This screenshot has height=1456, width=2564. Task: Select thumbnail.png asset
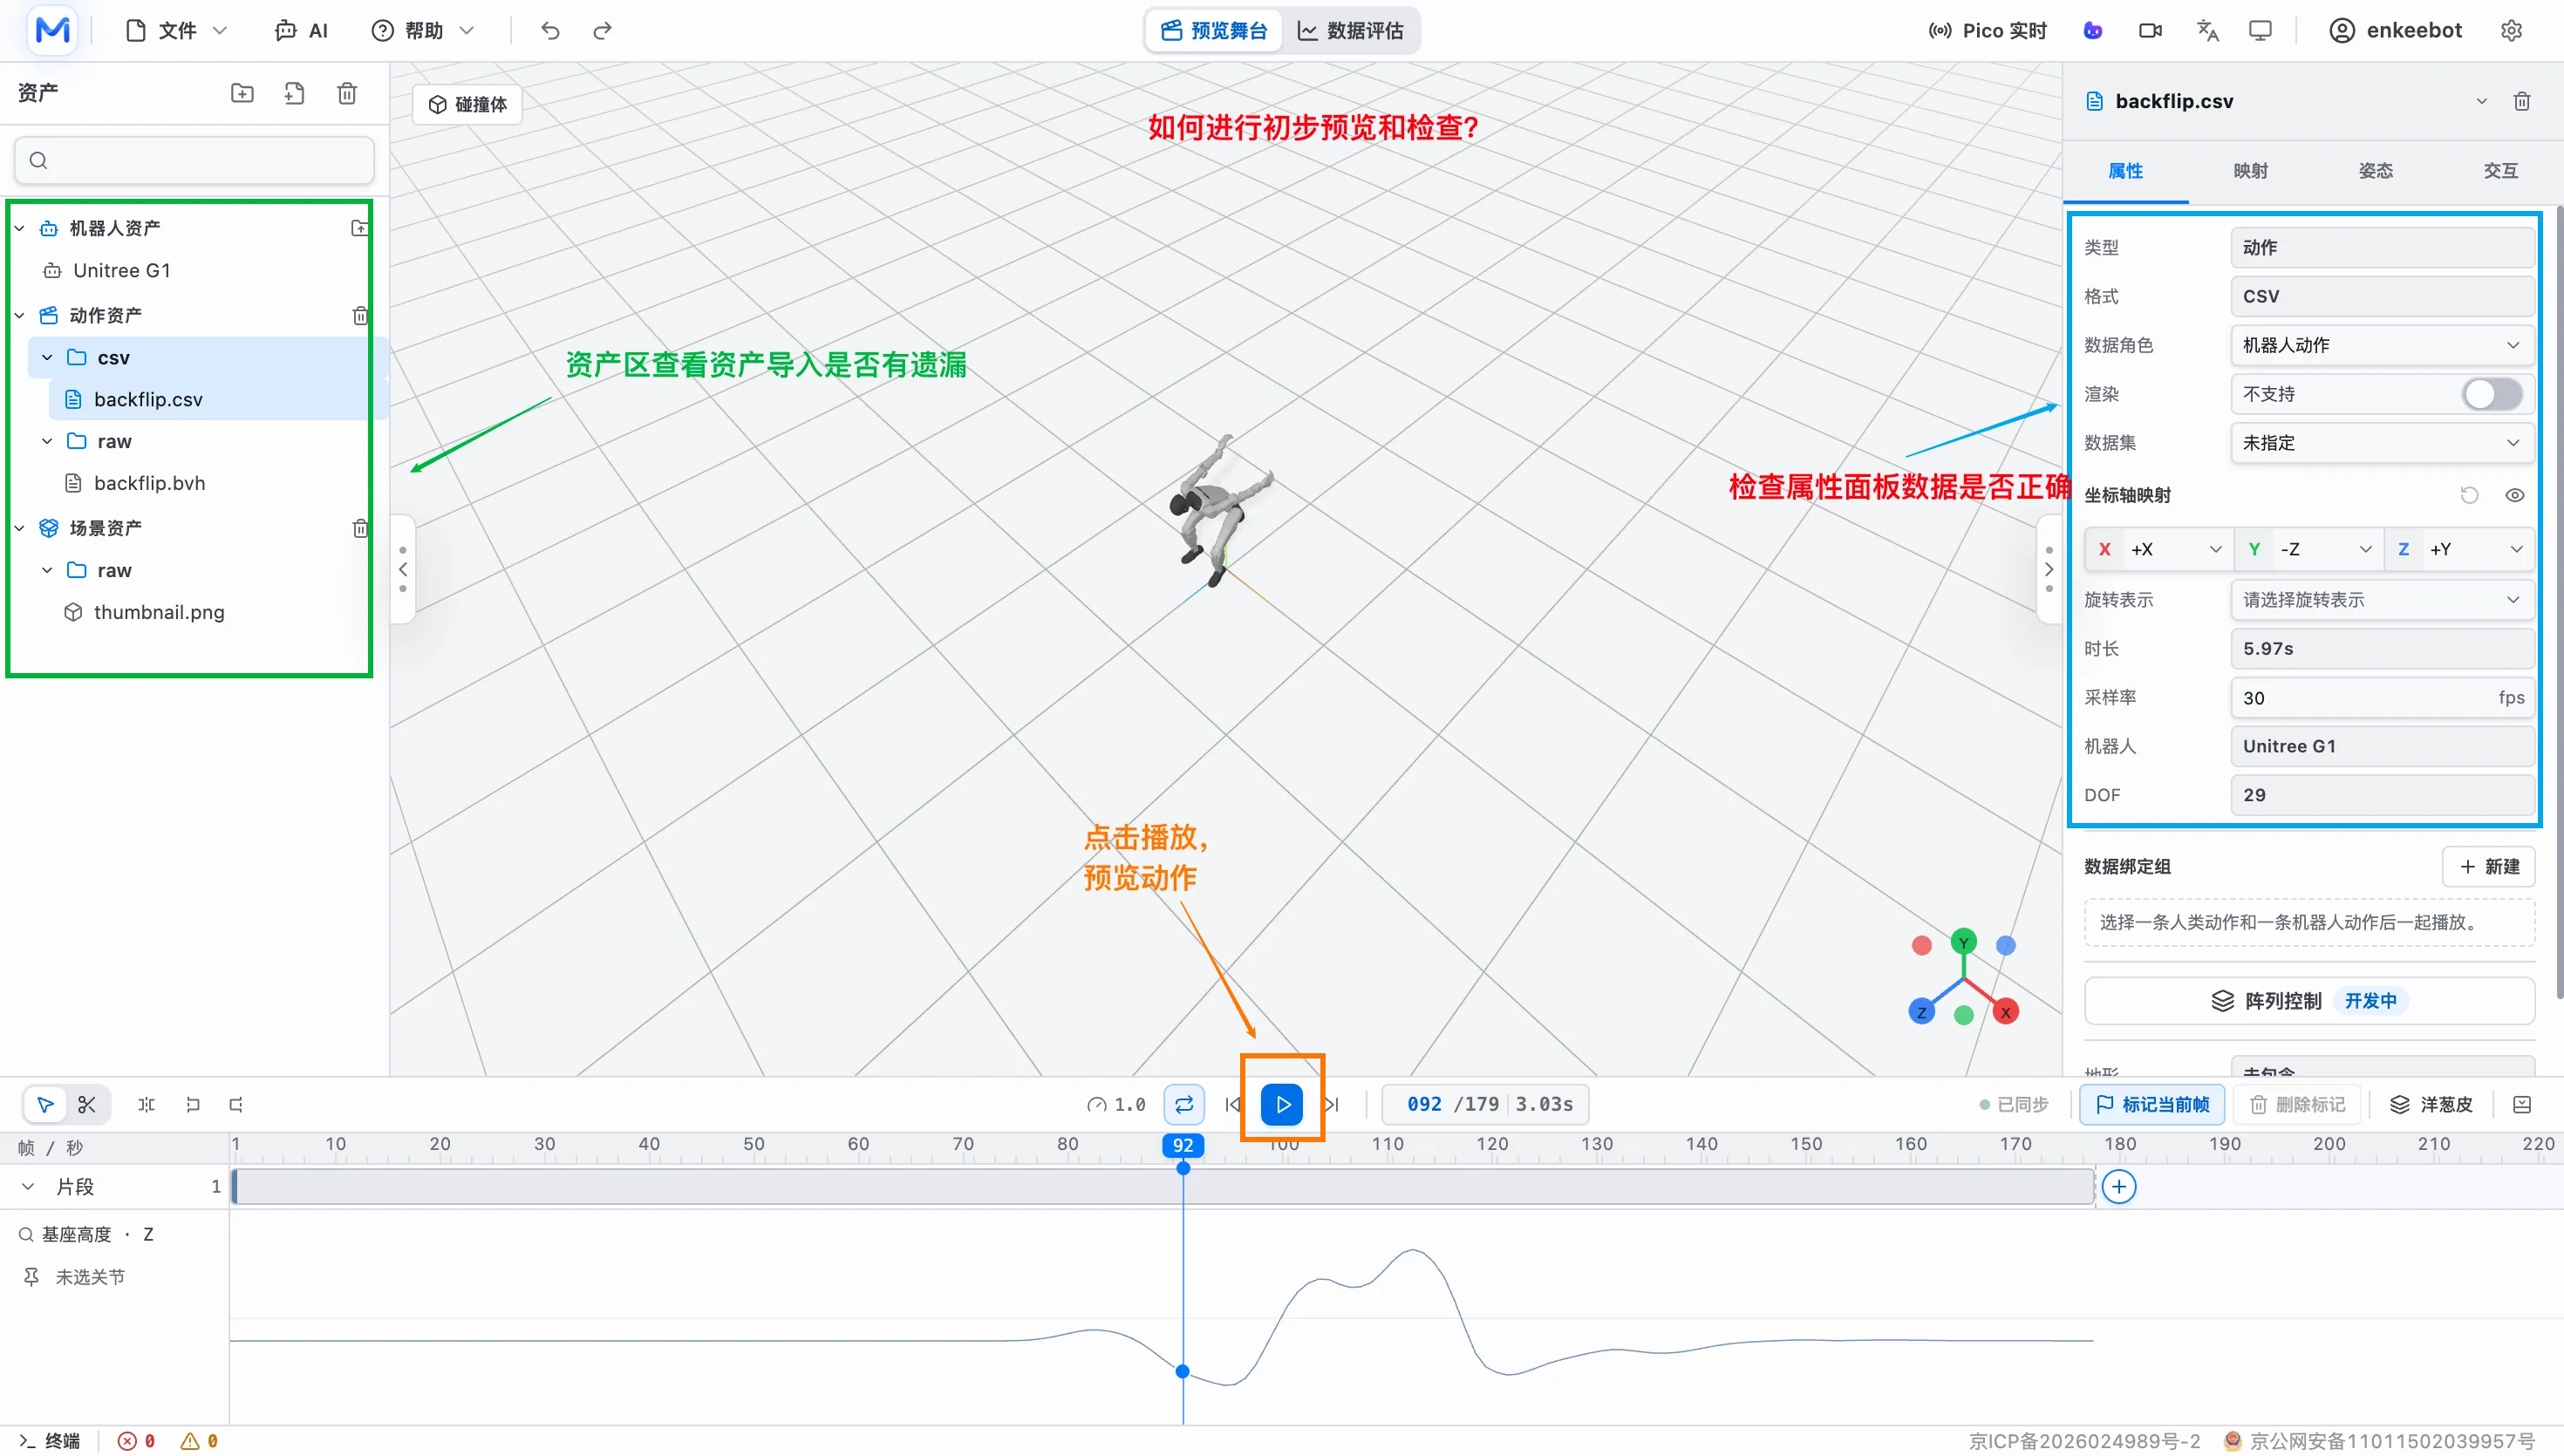pyautogui.click(x=158, y=612)
